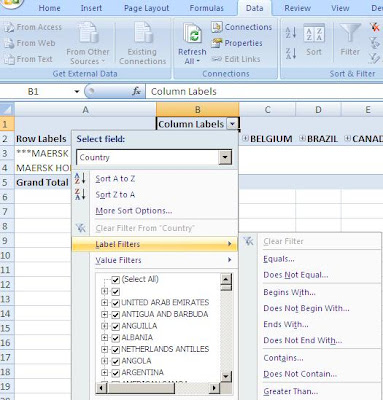Open the Select field Country dropdown

pos(225,157)
